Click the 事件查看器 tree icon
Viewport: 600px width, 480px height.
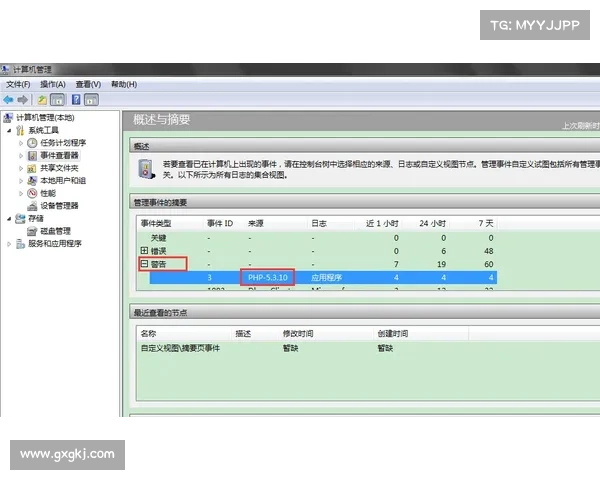click(x=32, y=155)
